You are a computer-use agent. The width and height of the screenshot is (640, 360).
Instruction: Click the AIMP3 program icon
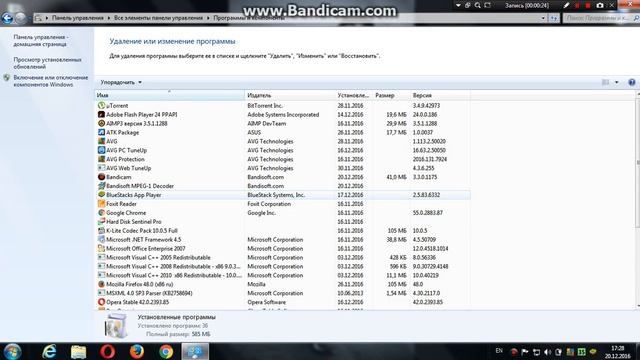click(x=101, y=123)
